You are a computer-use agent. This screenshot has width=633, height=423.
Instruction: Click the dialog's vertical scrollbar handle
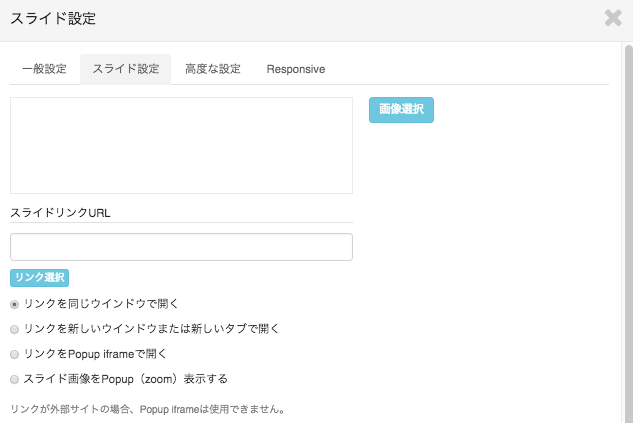629,234
